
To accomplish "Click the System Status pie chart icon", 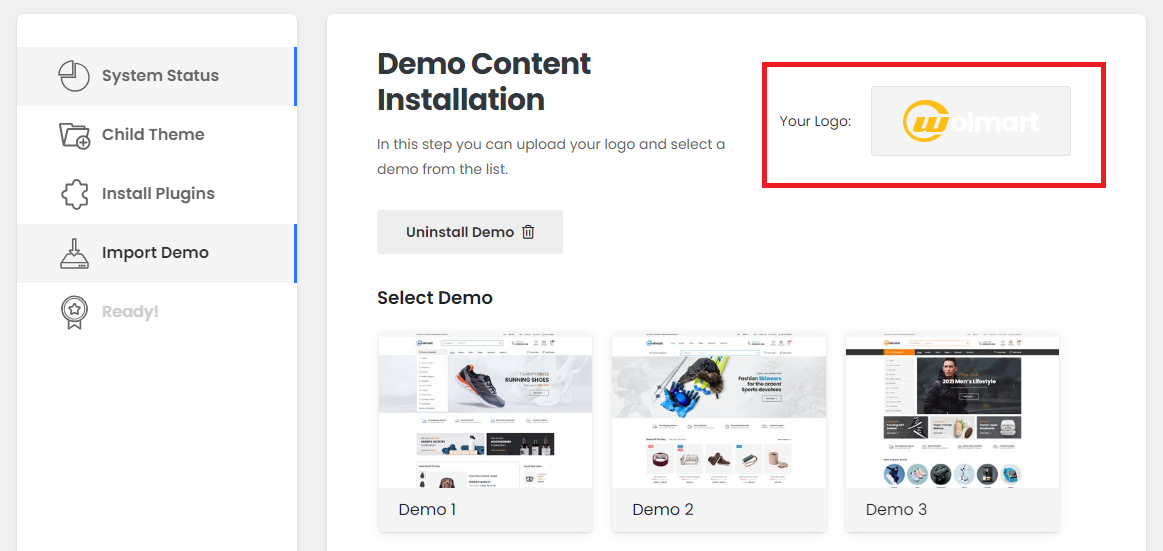I will [73, 76].
